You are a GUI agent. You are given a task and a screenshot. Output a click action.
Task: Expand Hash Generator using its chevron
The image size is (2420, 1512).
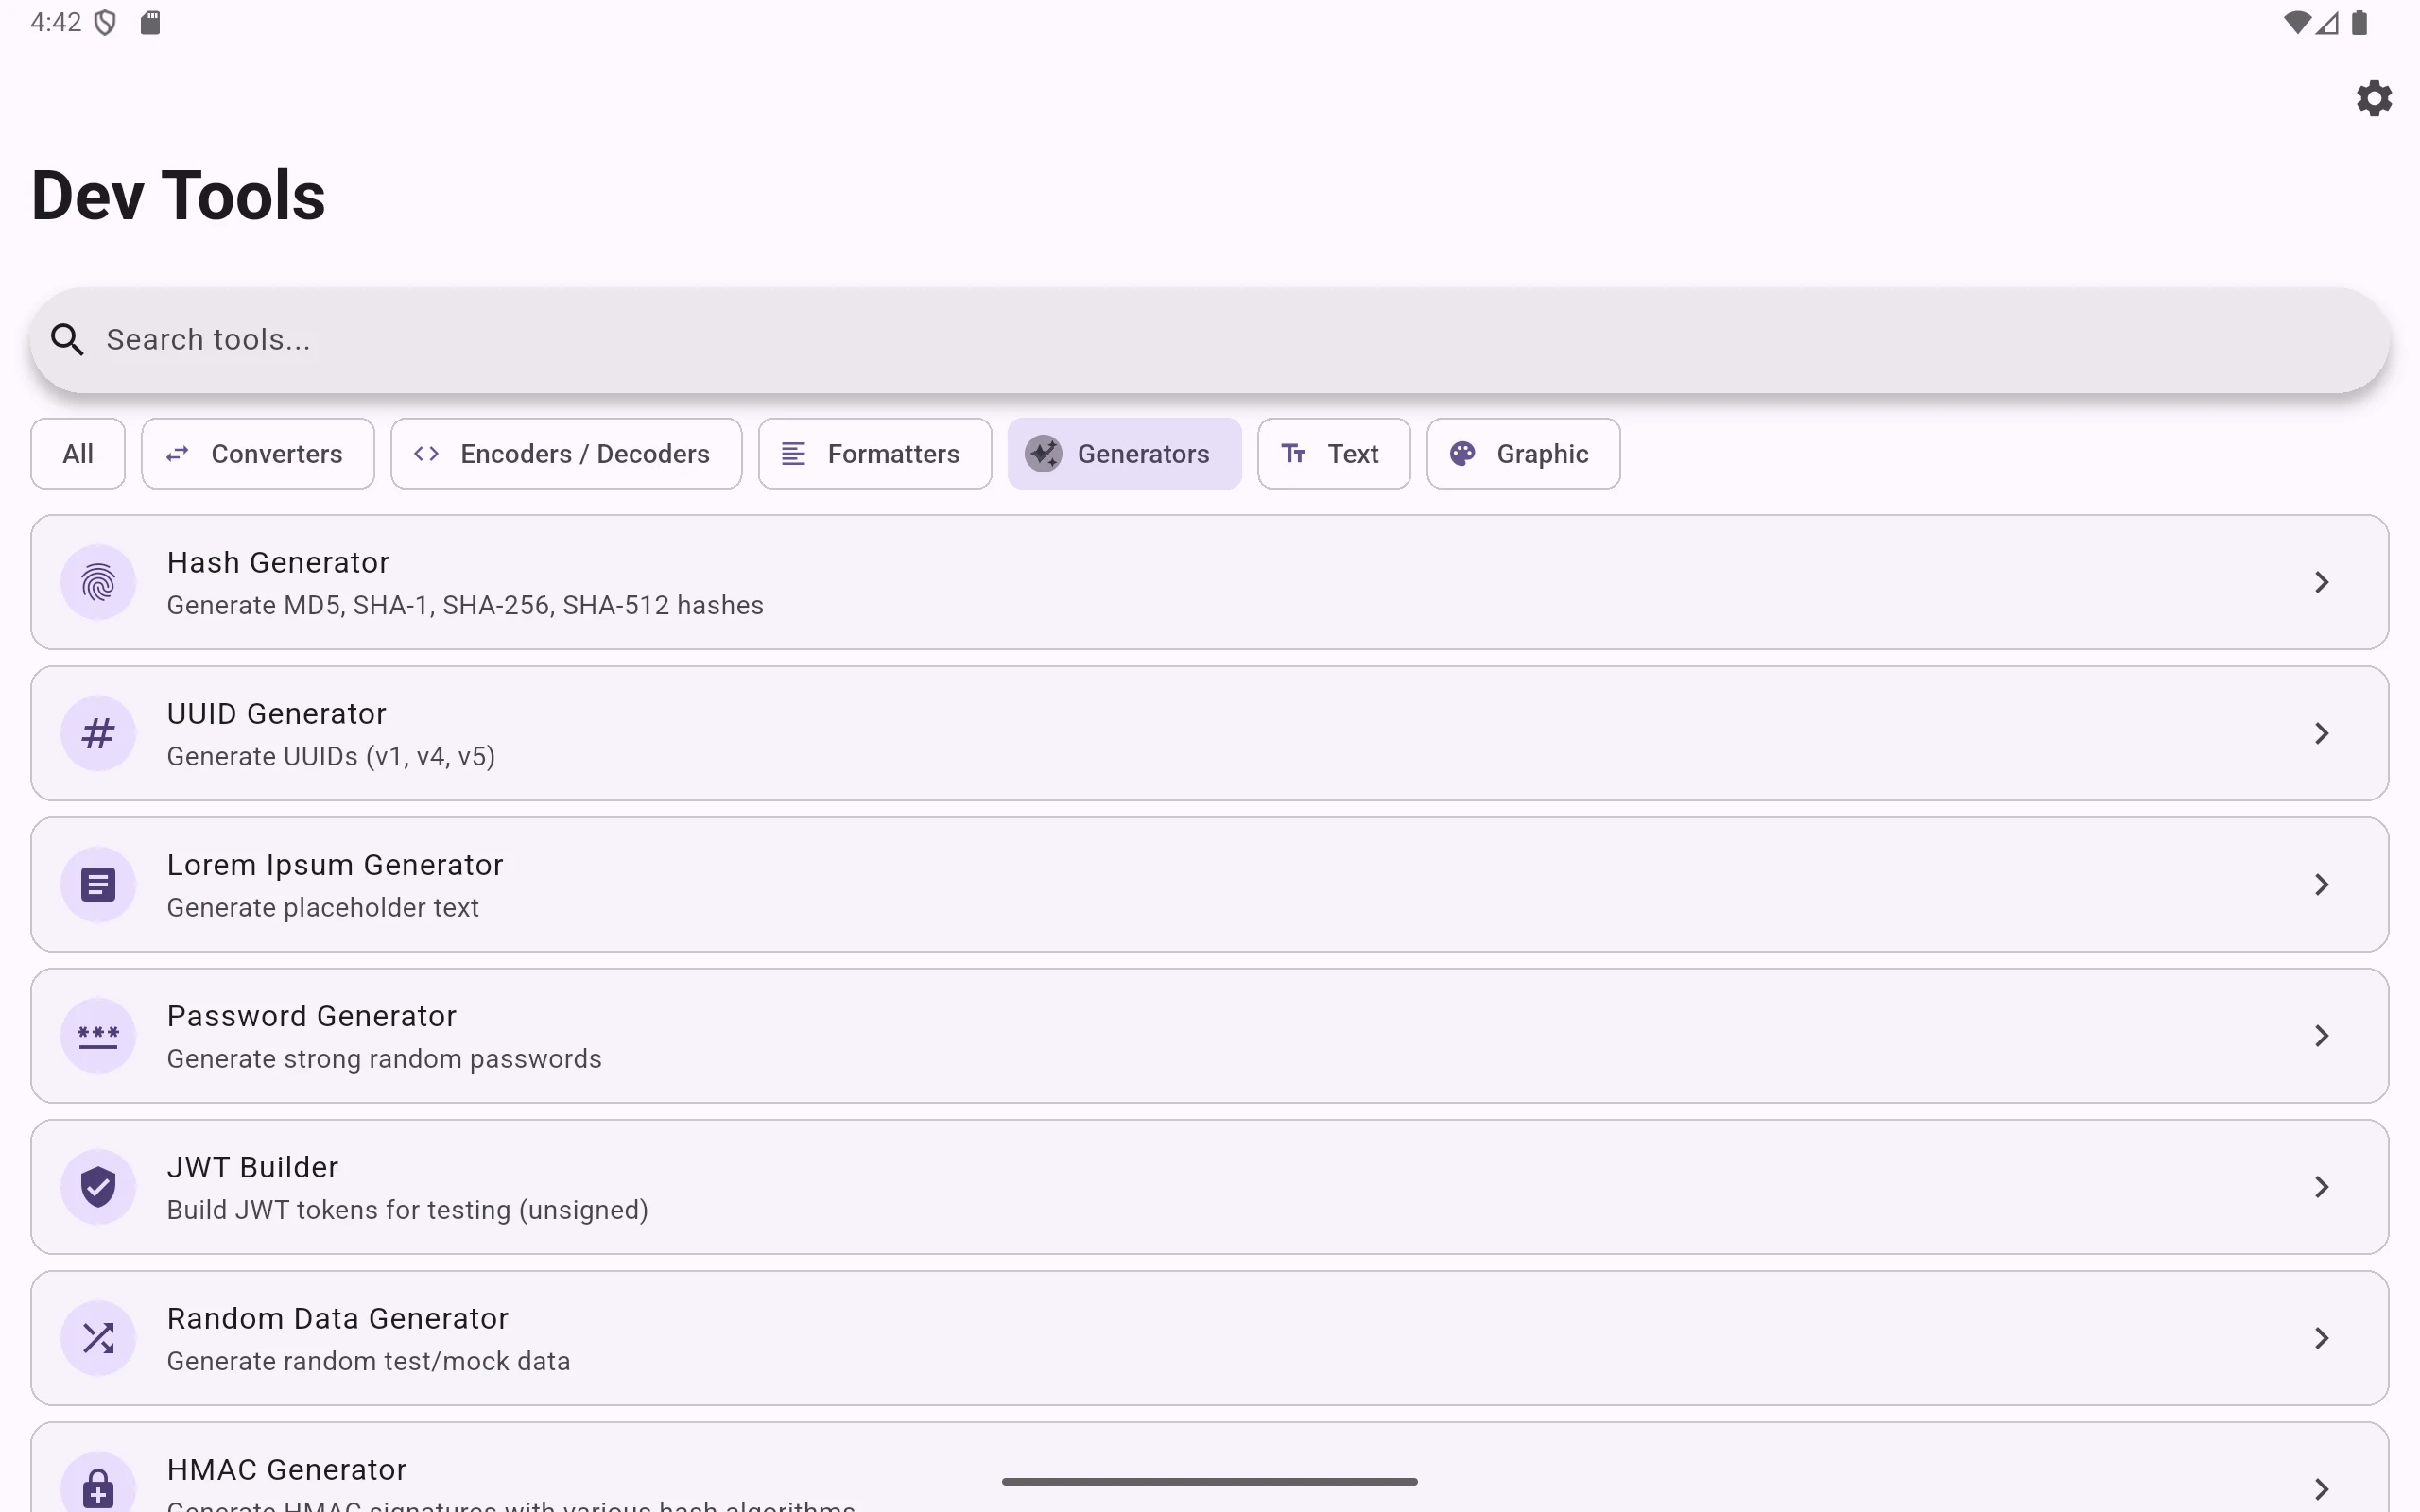click(2322, 582)
